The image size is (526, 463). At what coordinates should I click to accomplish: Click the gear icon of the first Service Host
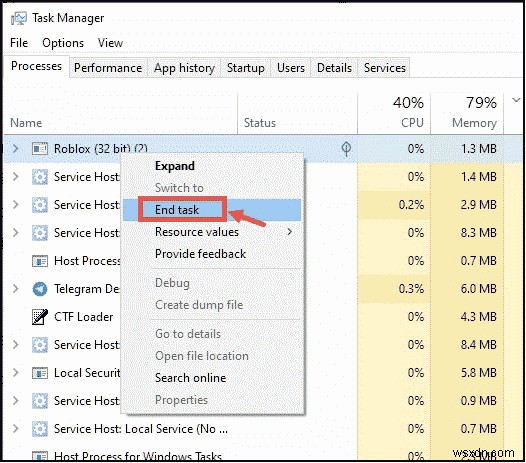40,177
